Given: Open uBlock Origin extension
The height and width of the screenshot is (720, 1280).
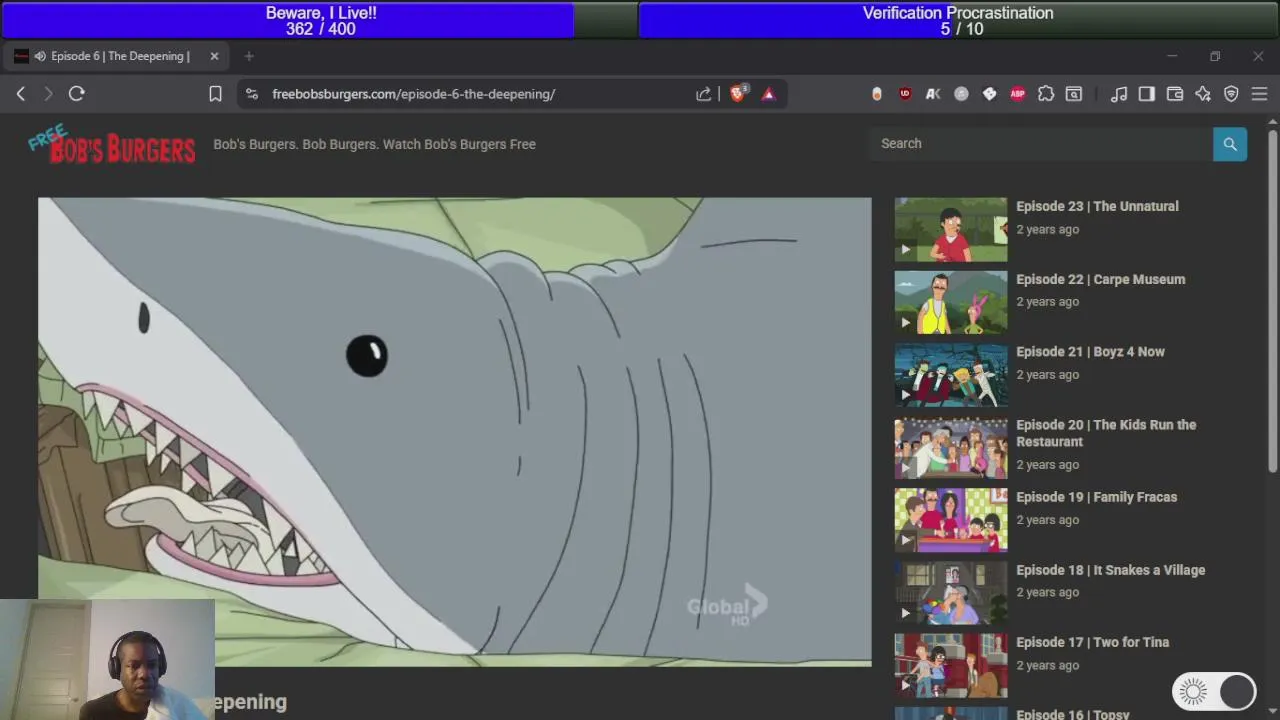Looking at the screenshot, I should pos(905,94).
